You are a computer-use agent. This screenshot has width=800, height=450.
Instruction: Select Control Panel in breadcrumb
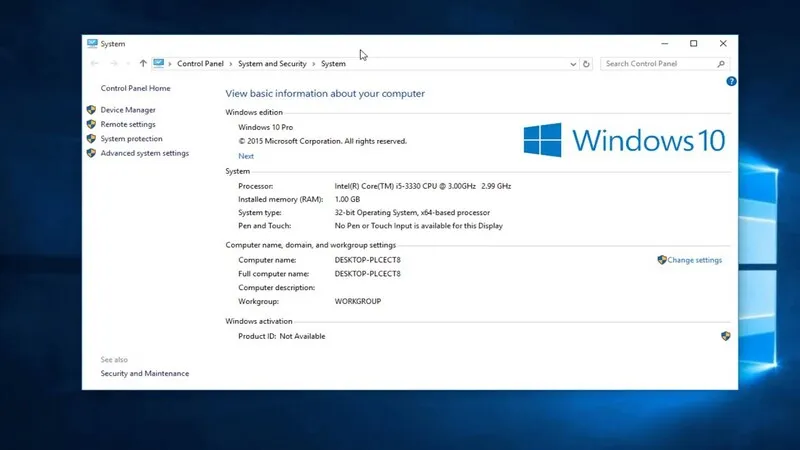point(200,64)
